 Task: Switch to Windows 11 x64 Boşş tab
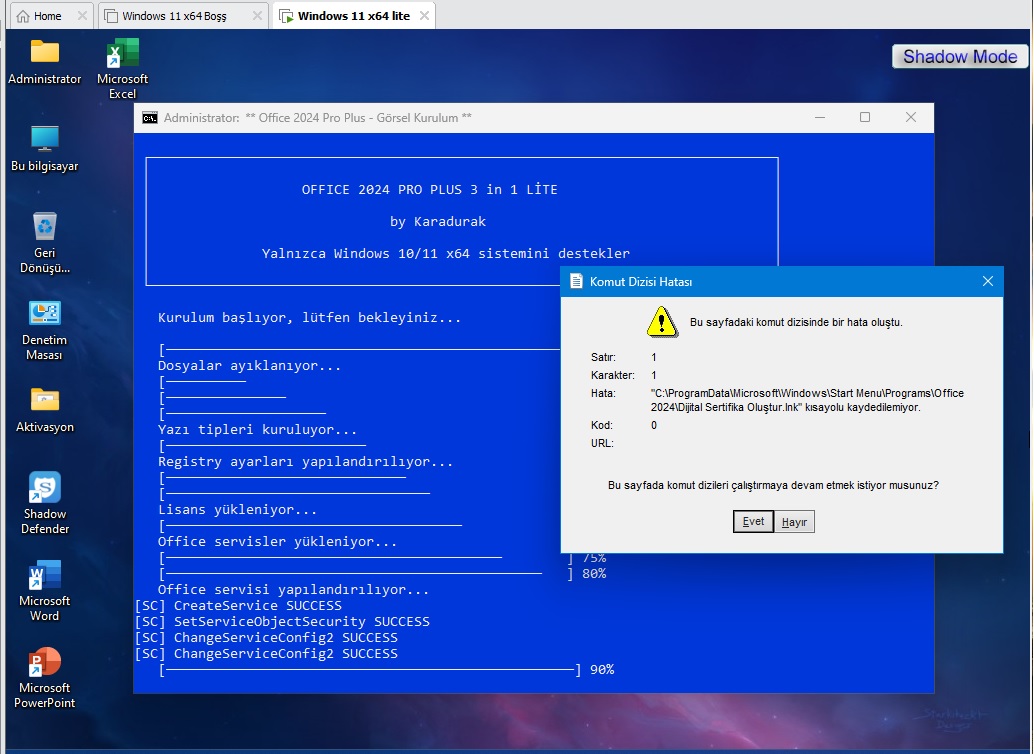click(x=174, y=16)
